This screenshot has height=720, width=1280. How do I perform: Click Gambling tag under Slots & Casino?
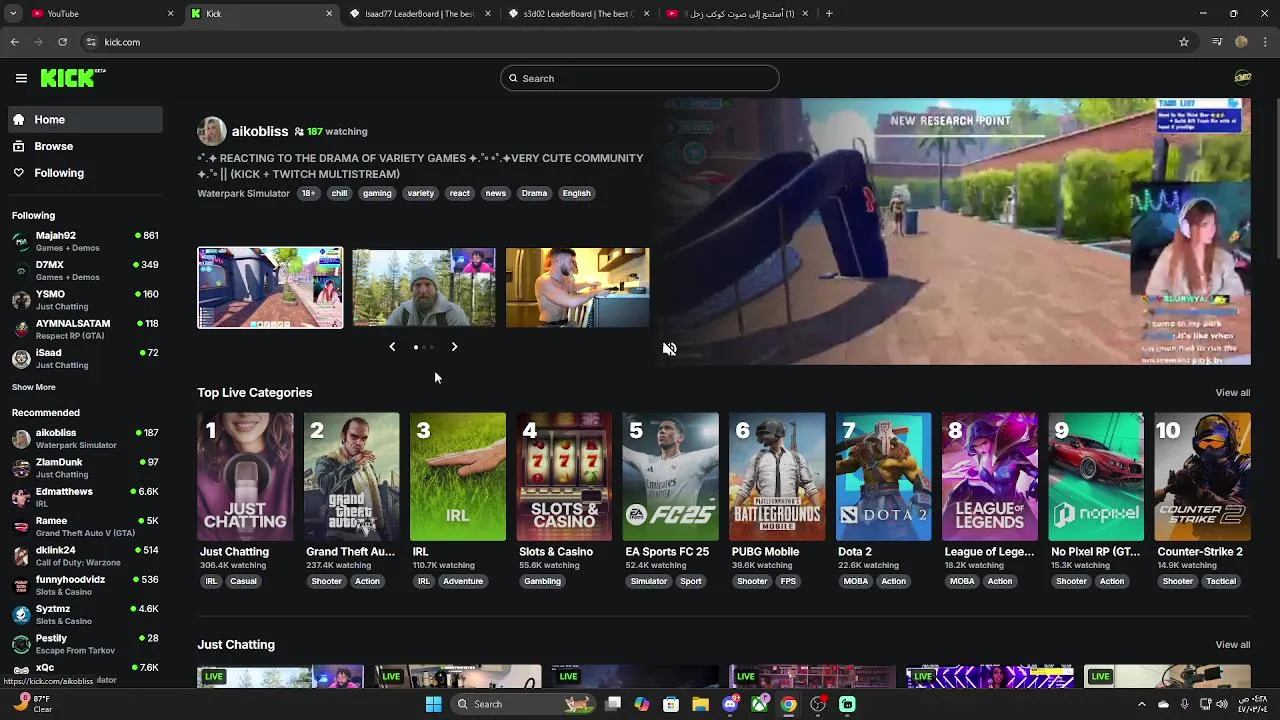(x=542, y=581)
